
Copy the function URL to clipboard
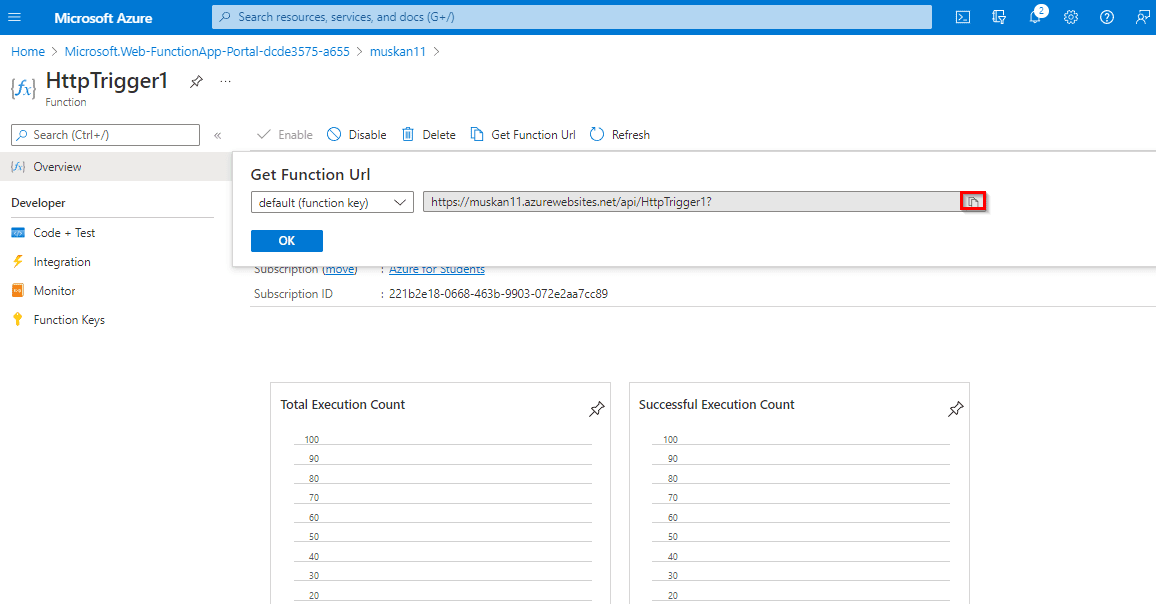click(973, 202)
